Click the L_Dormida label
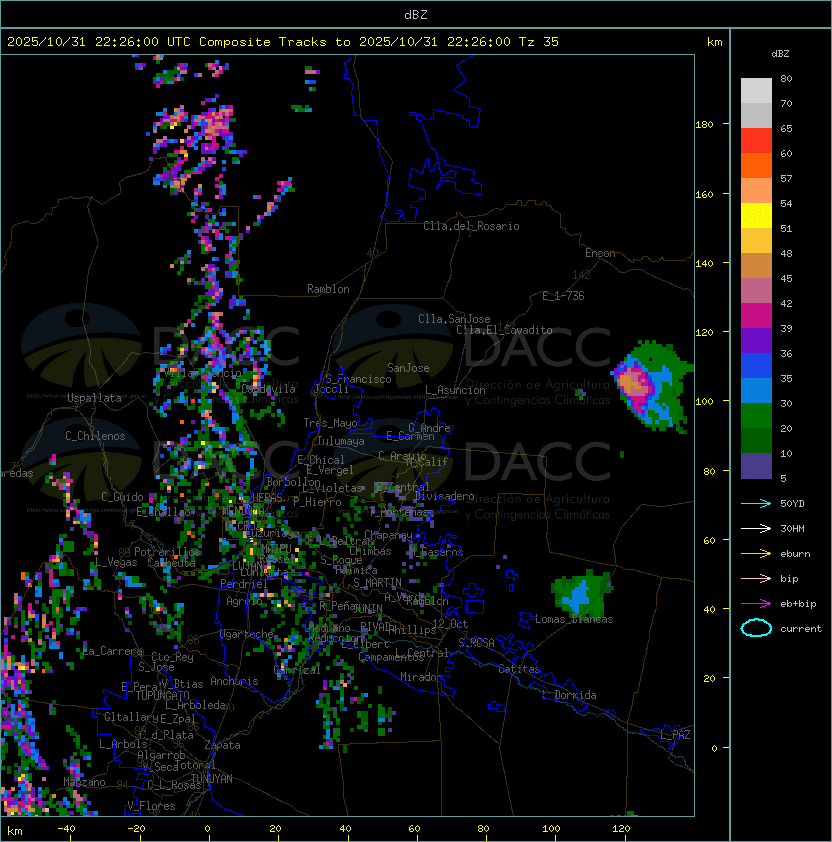 pos(569,695)
